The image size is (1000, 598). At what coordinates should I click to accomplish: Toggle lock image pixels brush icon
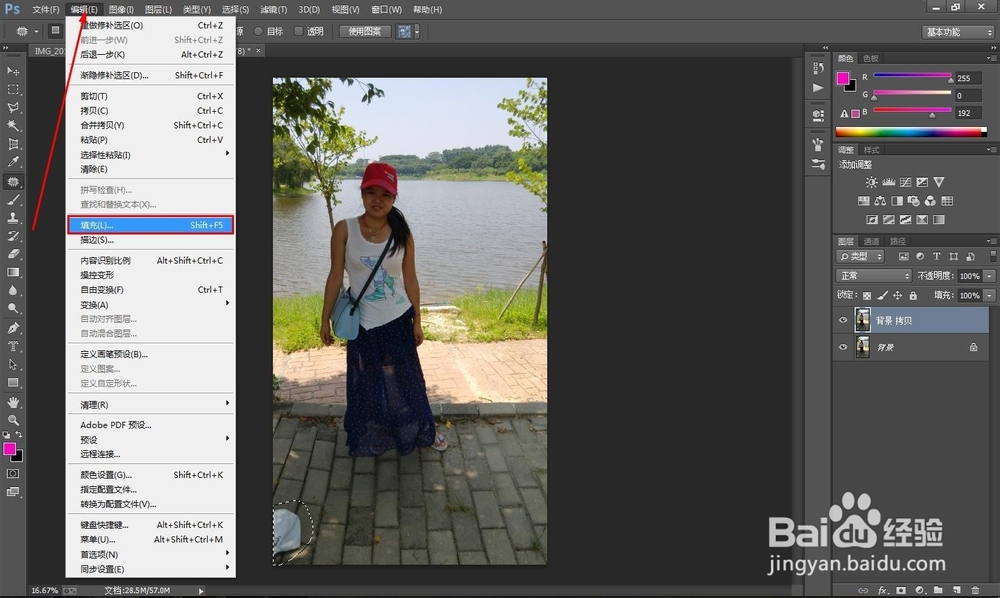pyautogui.click(x=882, y=295)
